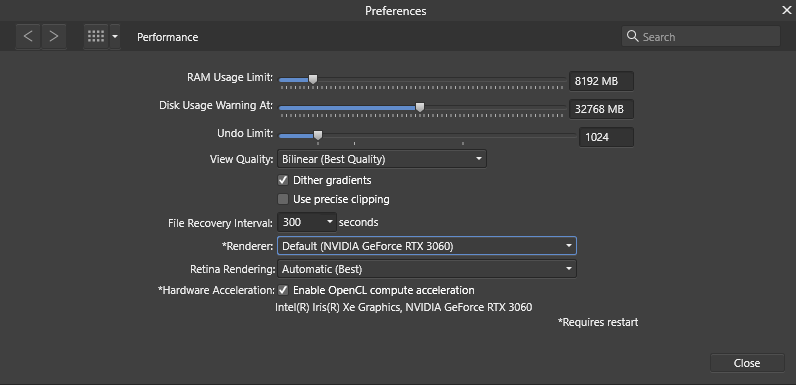Viewport: 796px width, 386px height.
Task: Edit the Undo Limit 1024 field
Action: click(606, 137)
